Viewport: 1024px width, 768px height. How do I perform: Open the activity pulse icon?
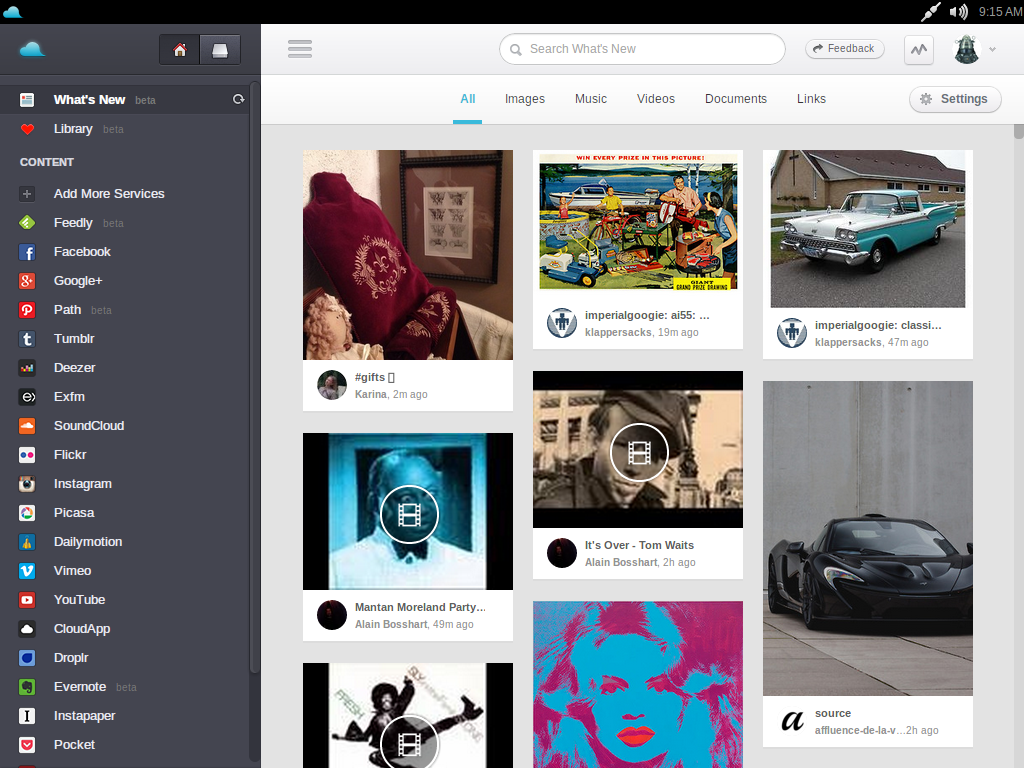pos(919,49)
